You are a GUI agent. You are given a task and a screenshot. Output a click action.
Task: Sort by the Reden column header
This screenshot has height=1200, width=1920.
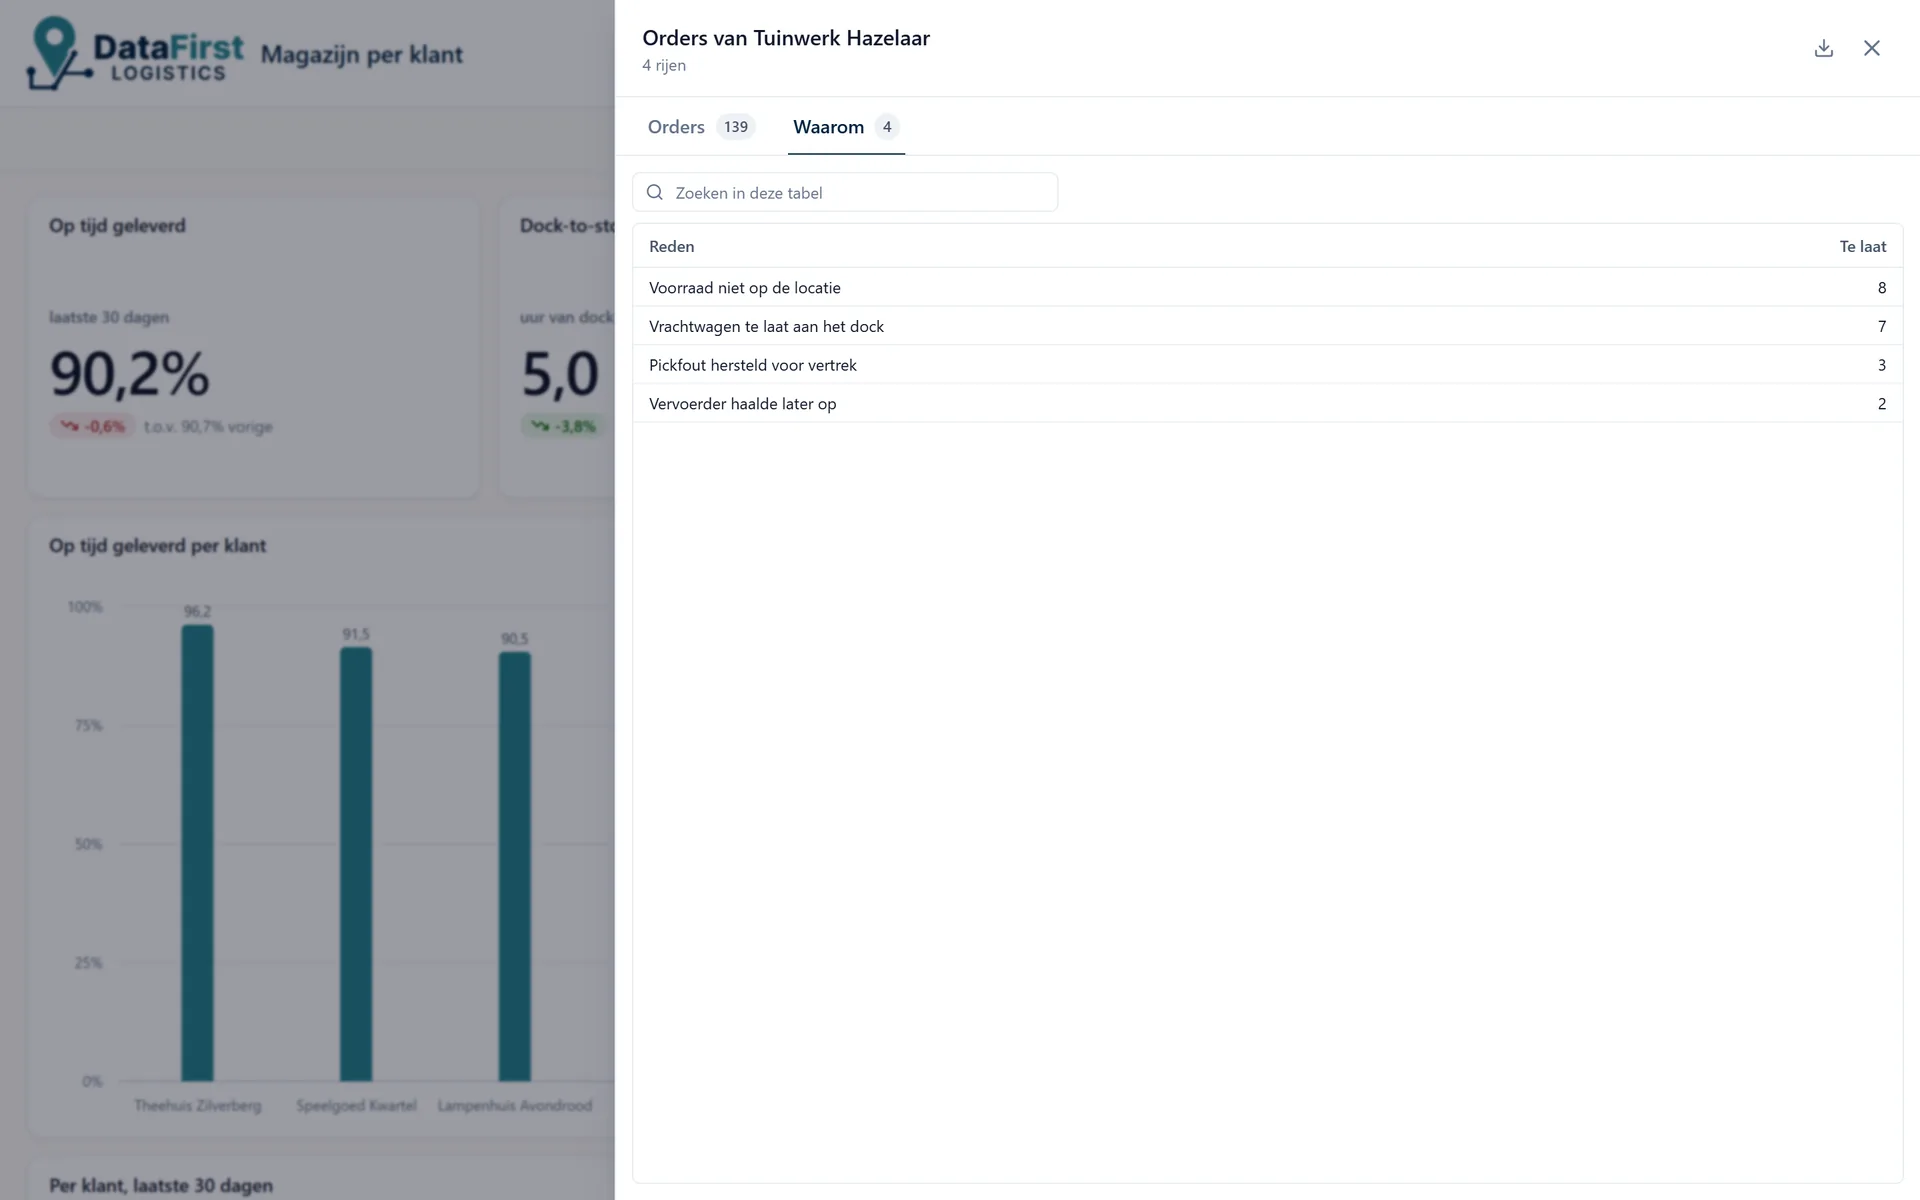671,246
